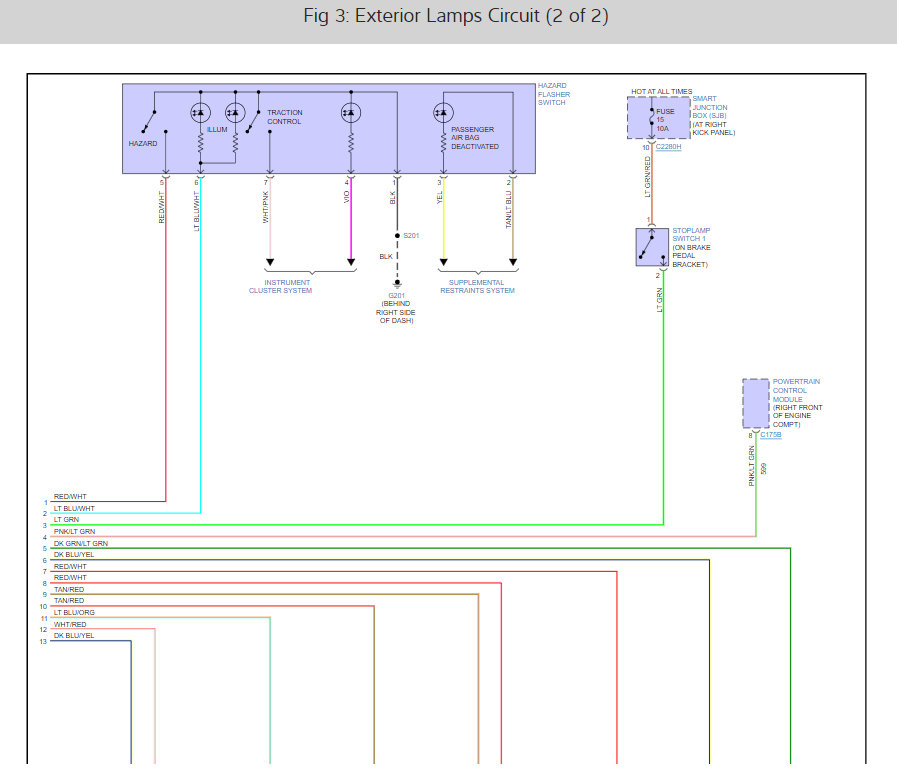Click the G201 ground label
The width and height of the screenshot is (897, 780).
396,296
